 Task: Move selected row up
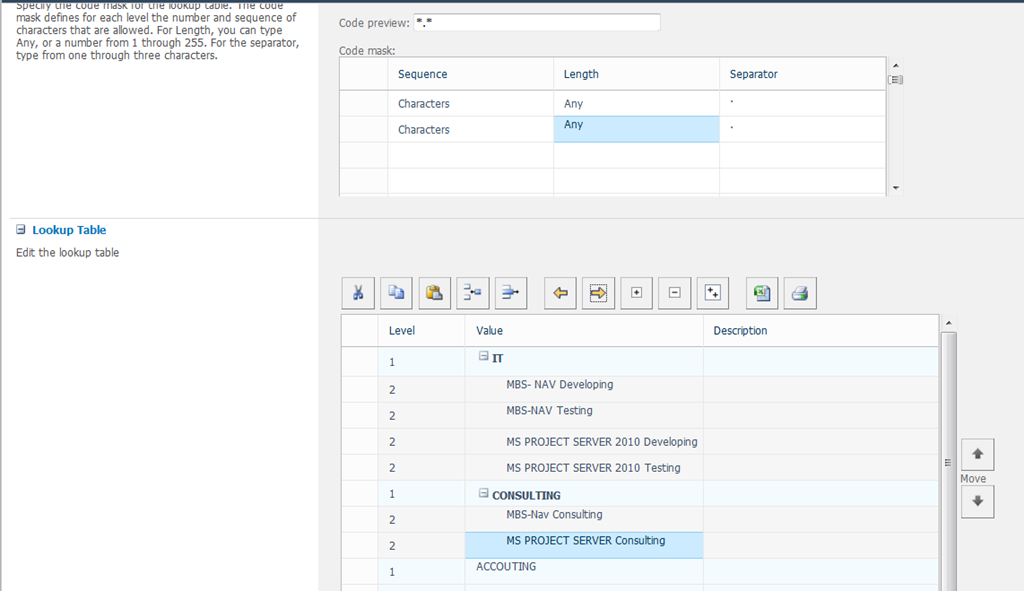tap(977, 454)
